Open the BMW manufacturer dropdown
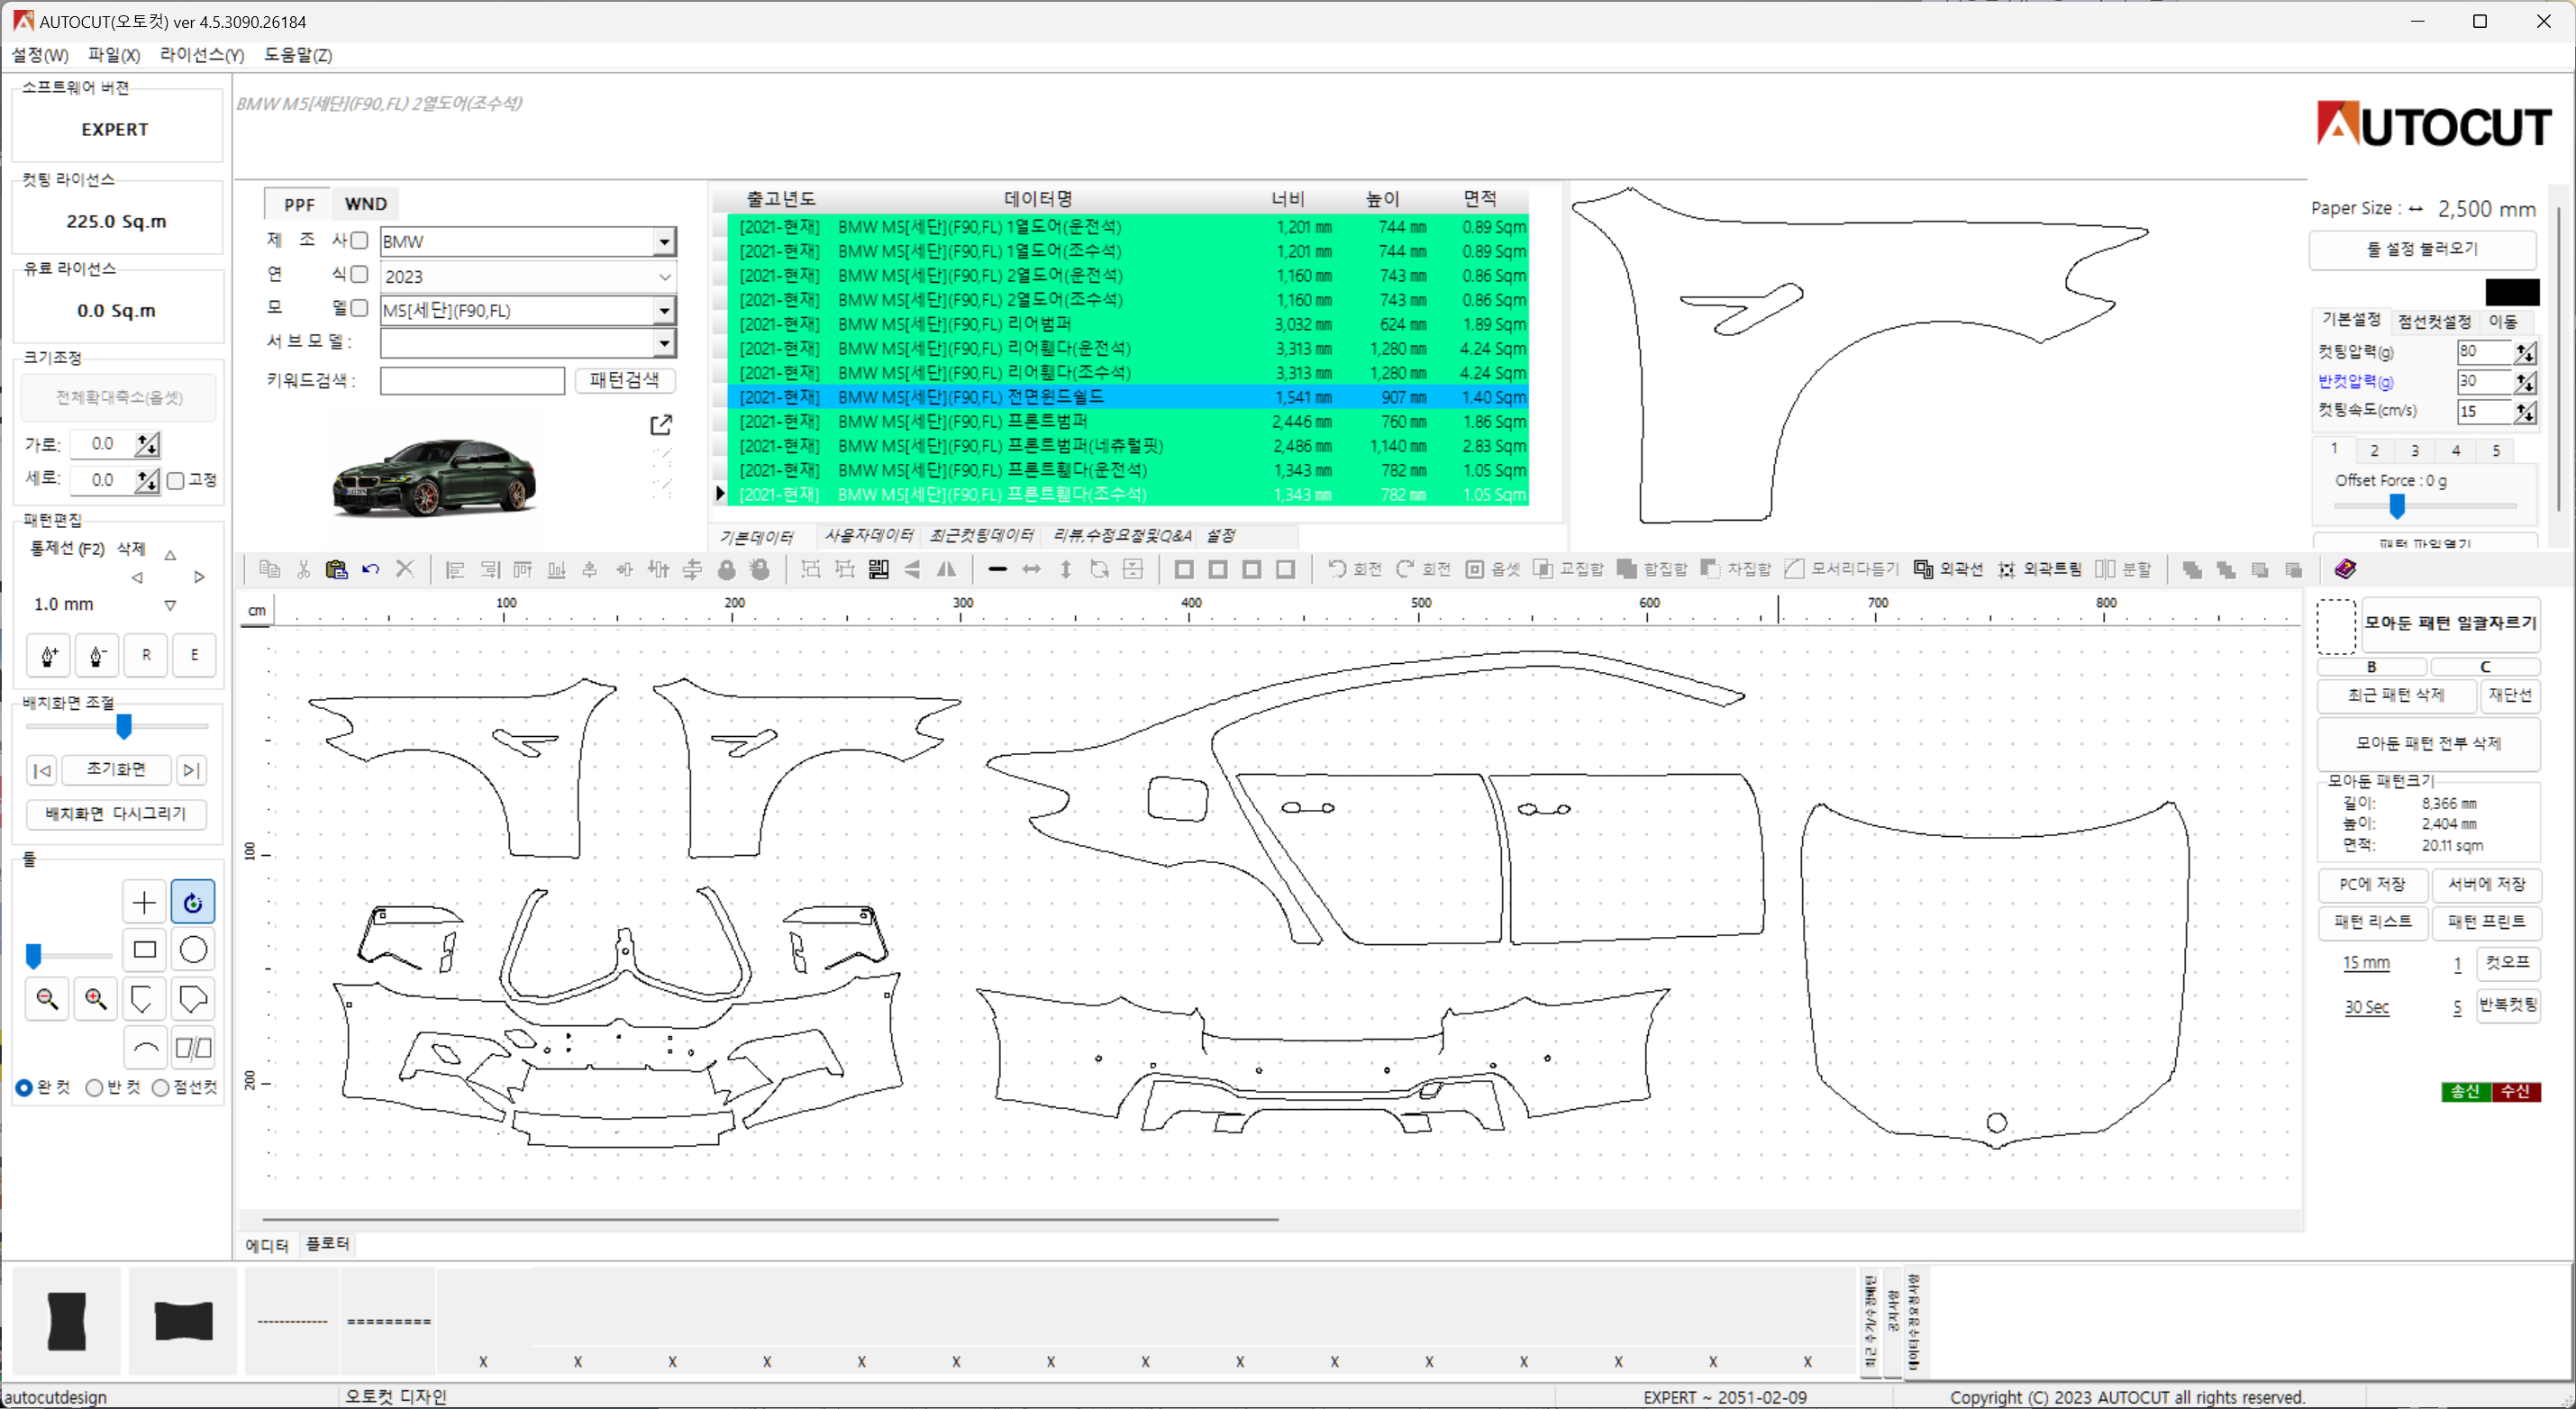The image size is (2576, 1409). [x=664, y=241]
